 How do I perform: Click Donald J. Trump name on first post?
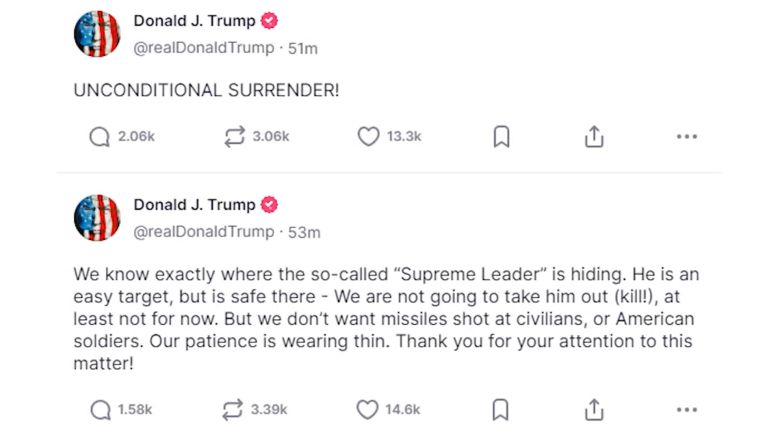(x=194, y=21)
